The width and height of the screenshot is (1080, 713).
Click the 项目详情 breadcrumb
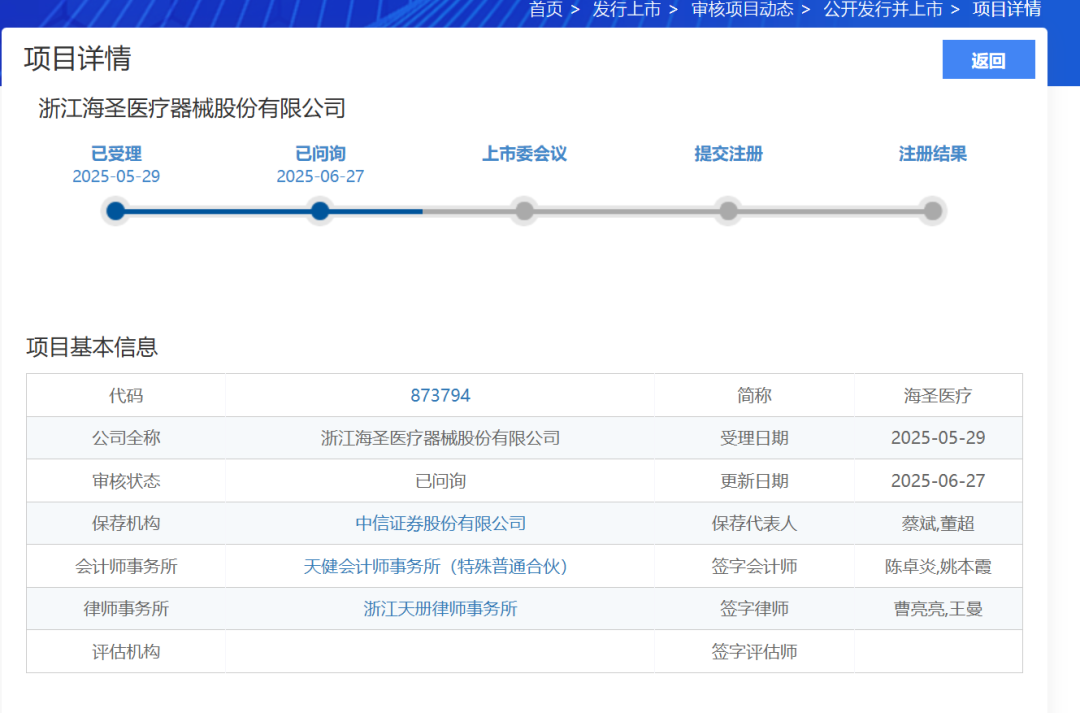tap(1006, 10)
